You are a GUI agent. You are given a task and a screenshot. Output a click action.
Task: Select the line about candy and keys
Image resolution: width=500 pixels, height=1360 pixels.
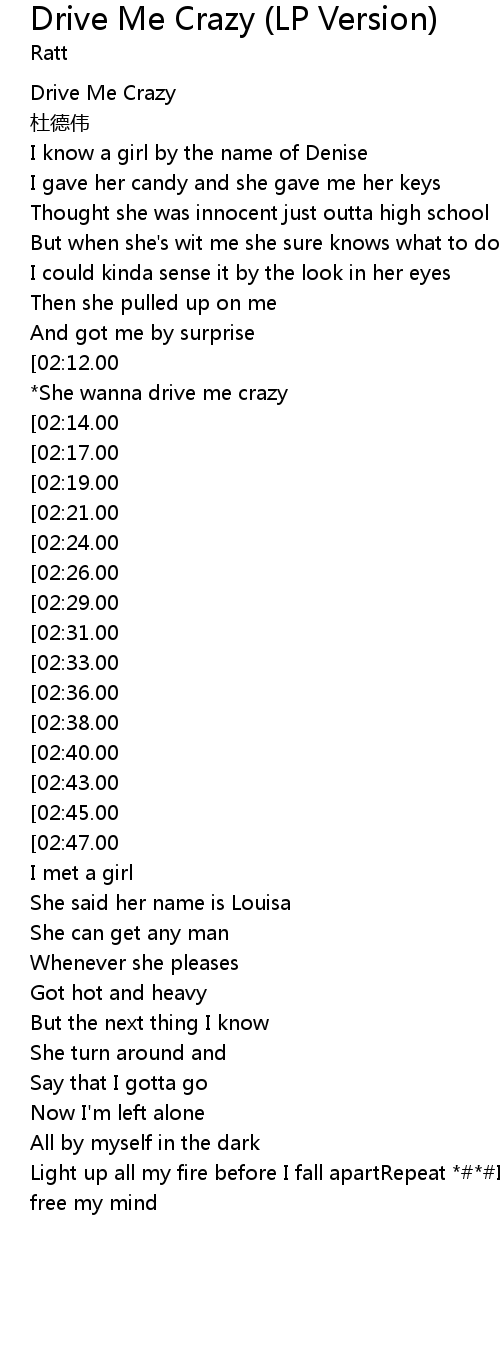tap(235, 183)
